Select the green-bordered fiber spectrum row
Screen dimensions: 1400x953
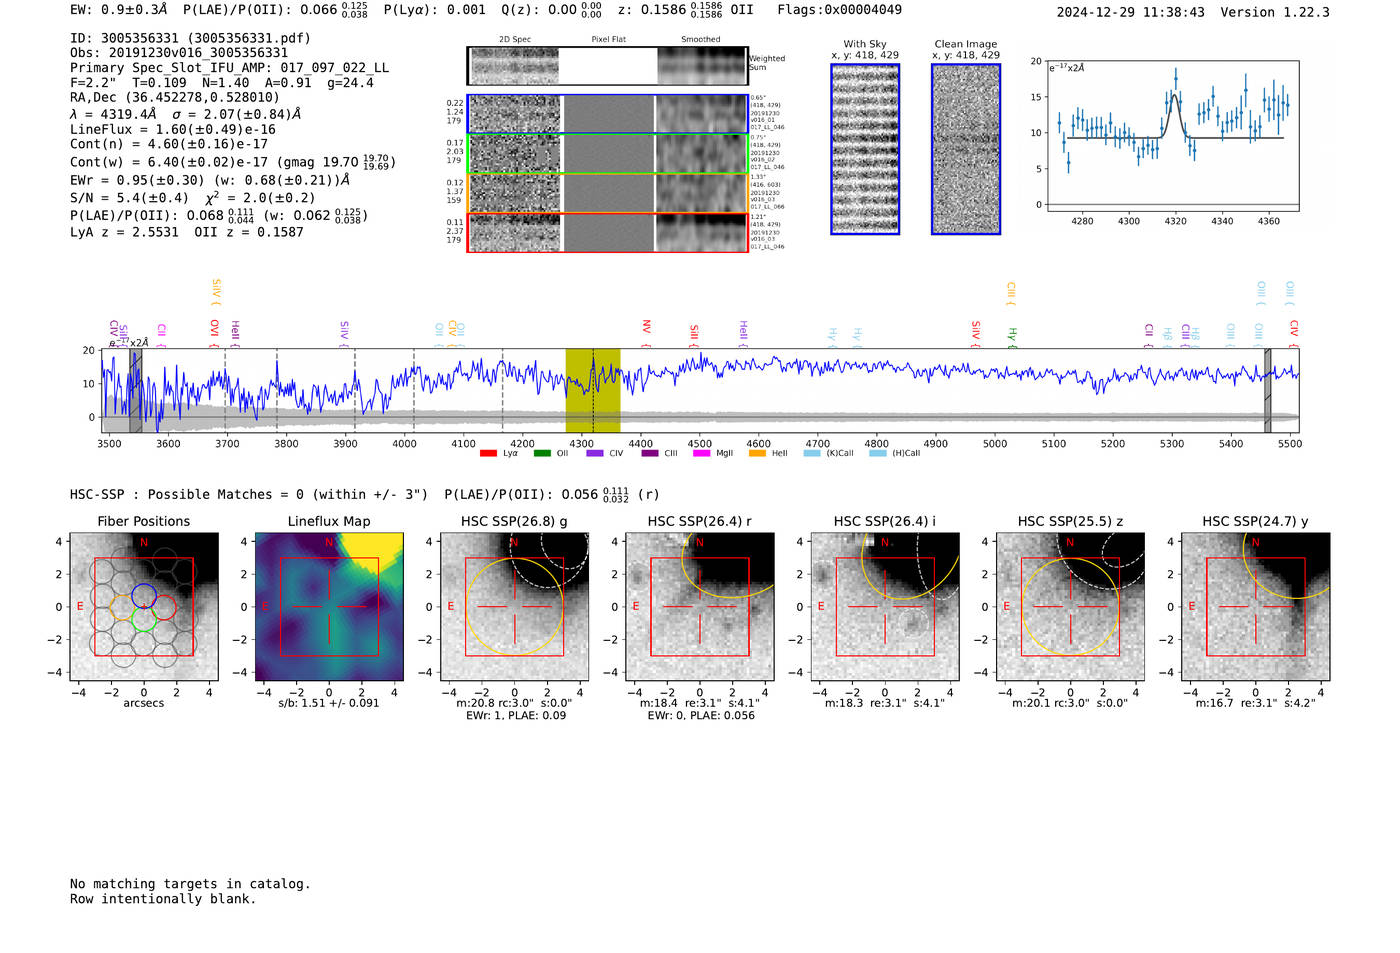click(x=607, y=154)
